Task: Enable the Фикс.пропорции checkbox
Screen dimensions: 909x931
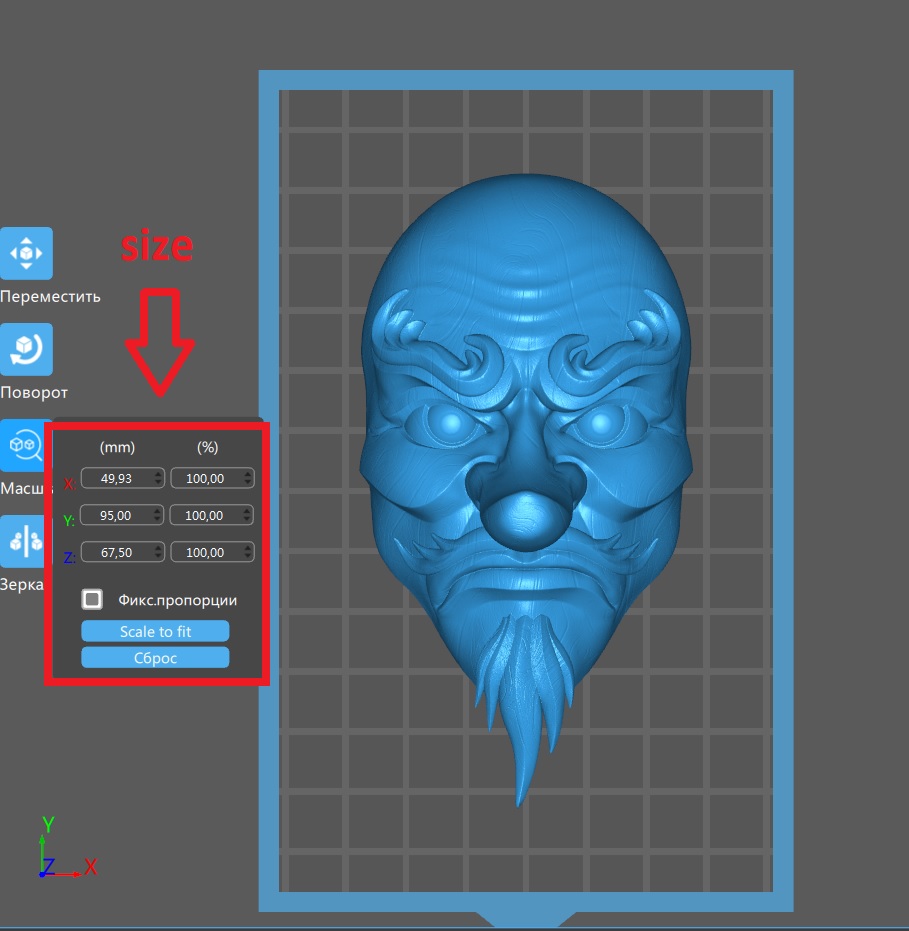Action: [x=93, y=599]
